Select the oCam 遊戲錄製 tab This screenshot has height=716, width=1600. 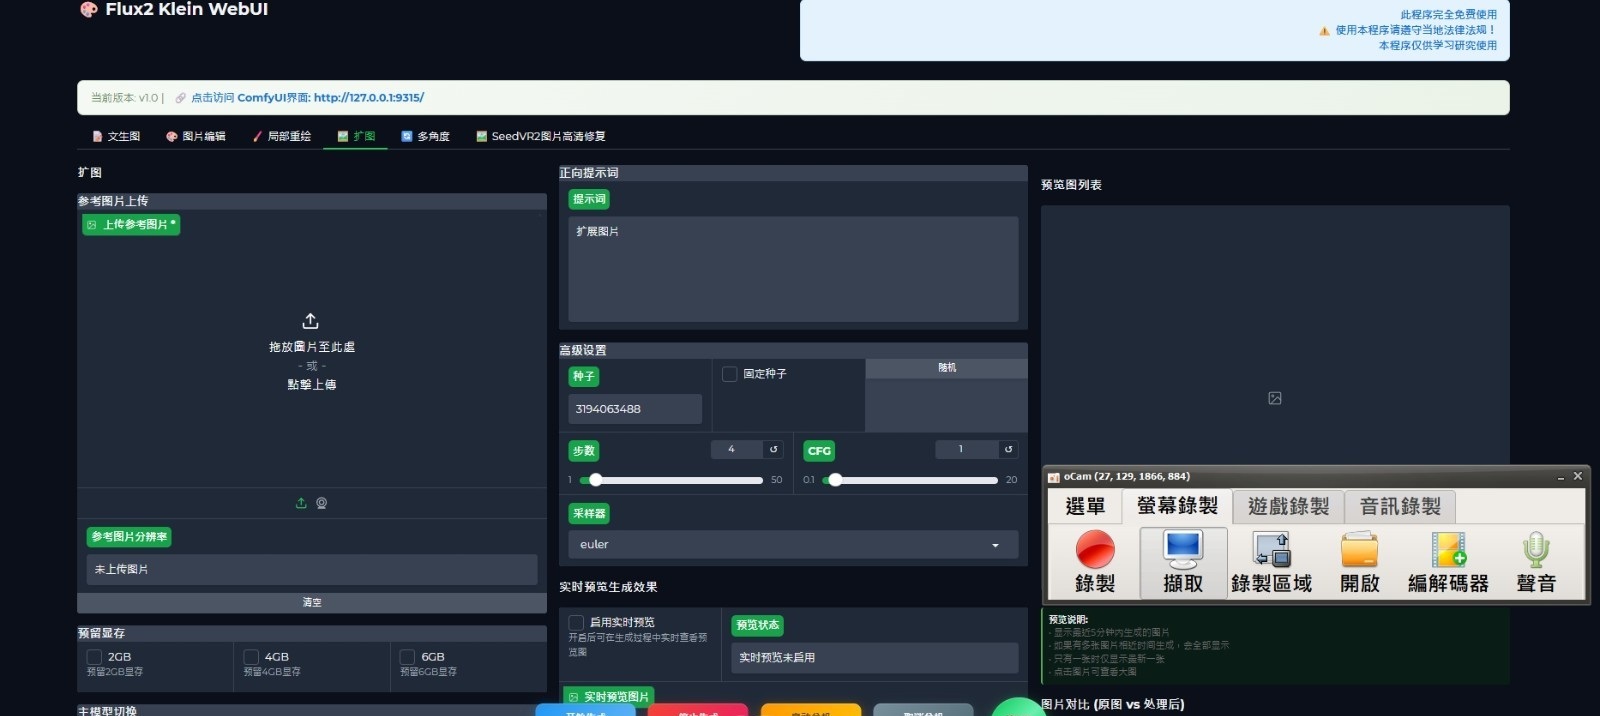pos(1289,507)
